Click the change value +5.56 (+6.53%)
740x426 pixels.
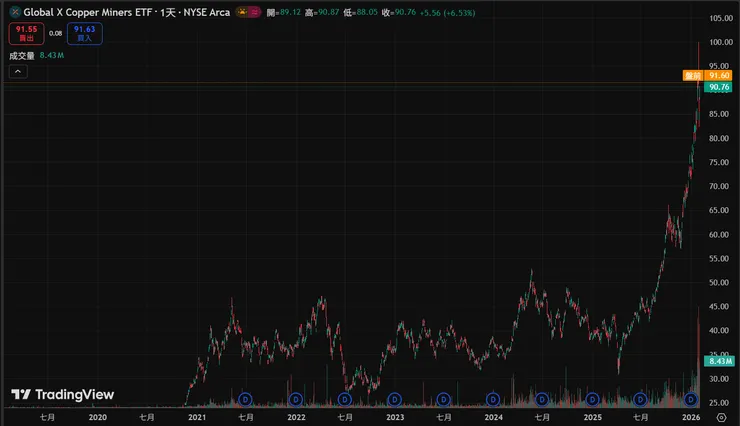(447, 13)
